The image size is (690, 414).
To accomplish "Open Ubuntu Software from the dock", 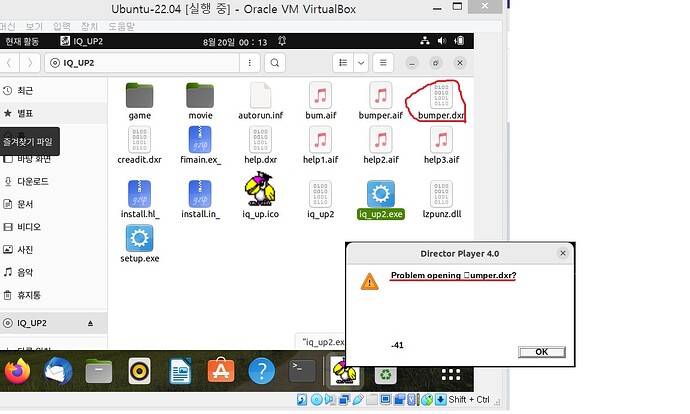I will (x=220, y=371).
